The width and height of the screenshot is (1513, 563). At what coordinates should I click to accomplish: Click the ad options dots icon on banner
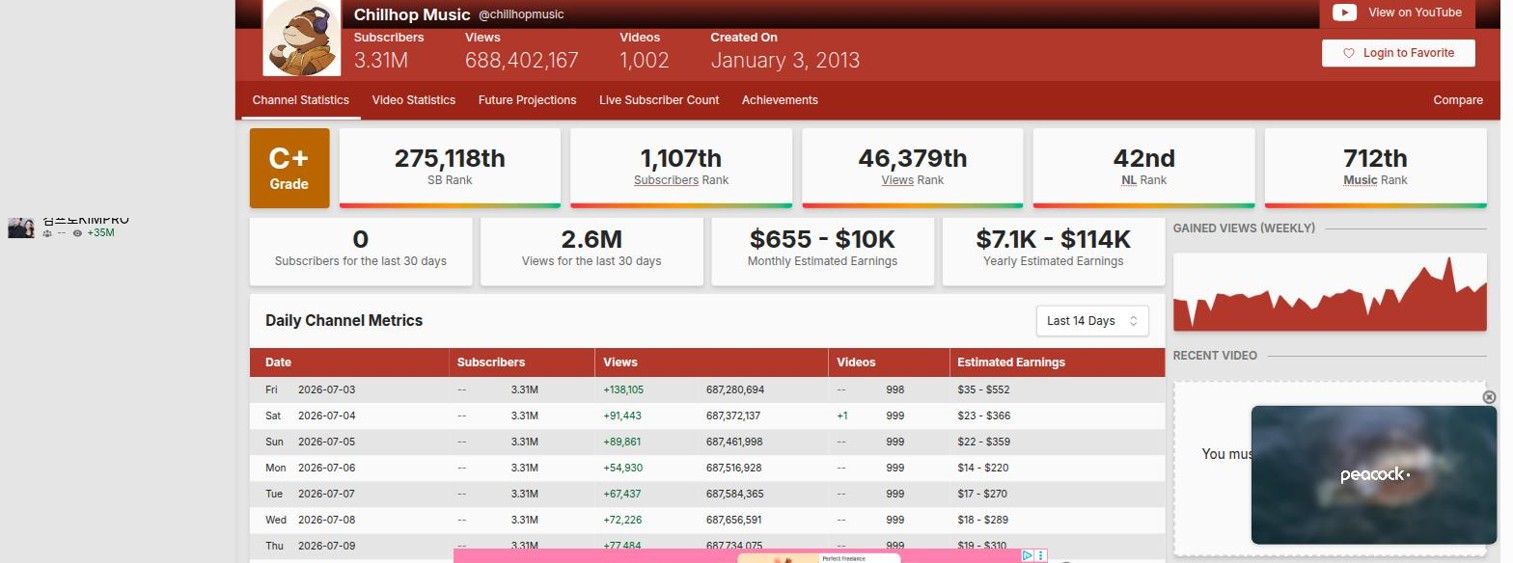pos(1041,556)
